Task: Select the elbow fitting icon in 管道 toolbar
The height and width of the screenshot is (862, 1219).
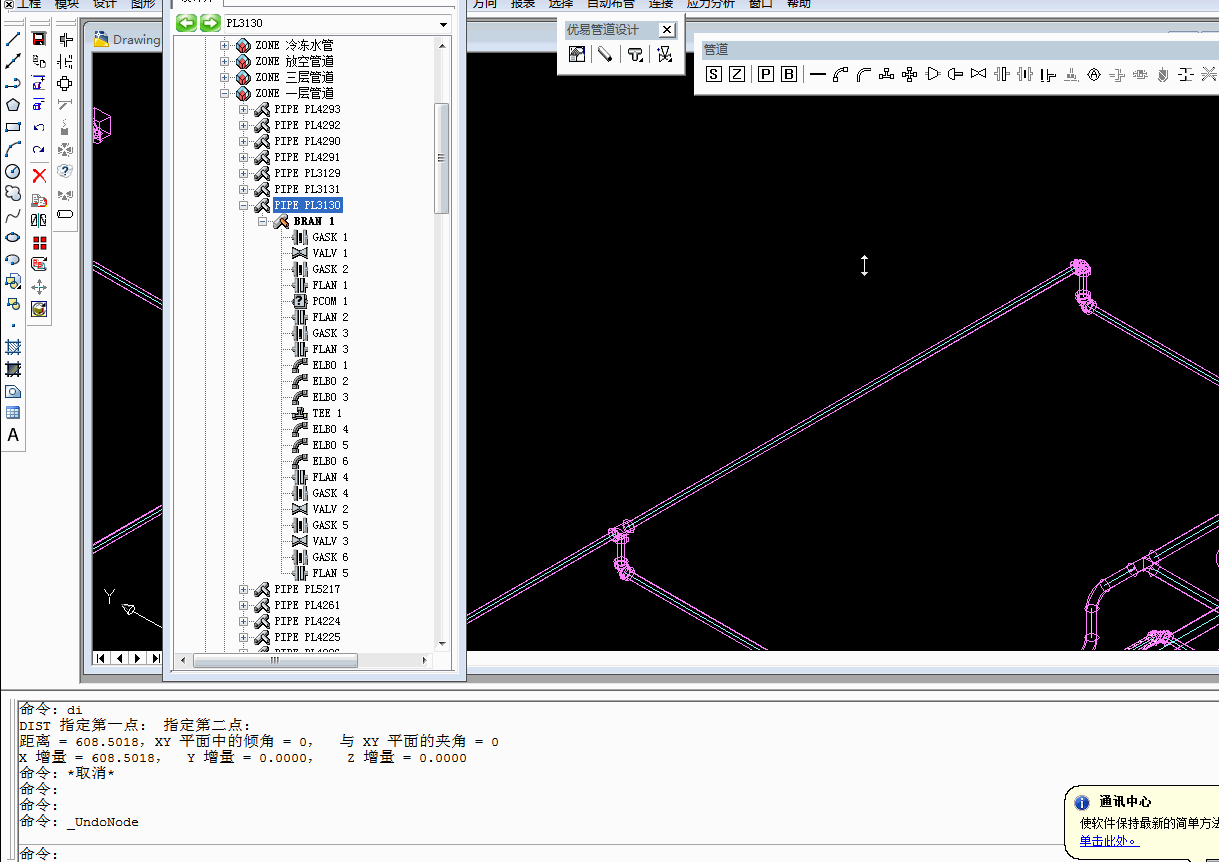Action: pyautogui.click(x=840, y=74)
